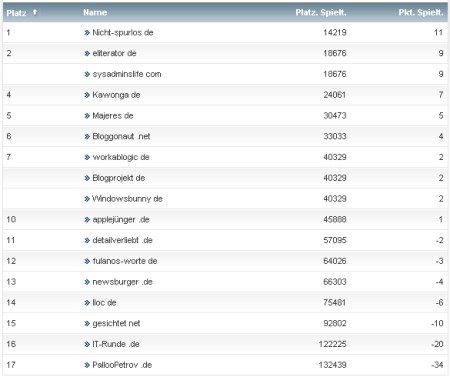This screenshot has width=450, height=377.
Task: Open the workablogic de link
Action: [121, 157]
